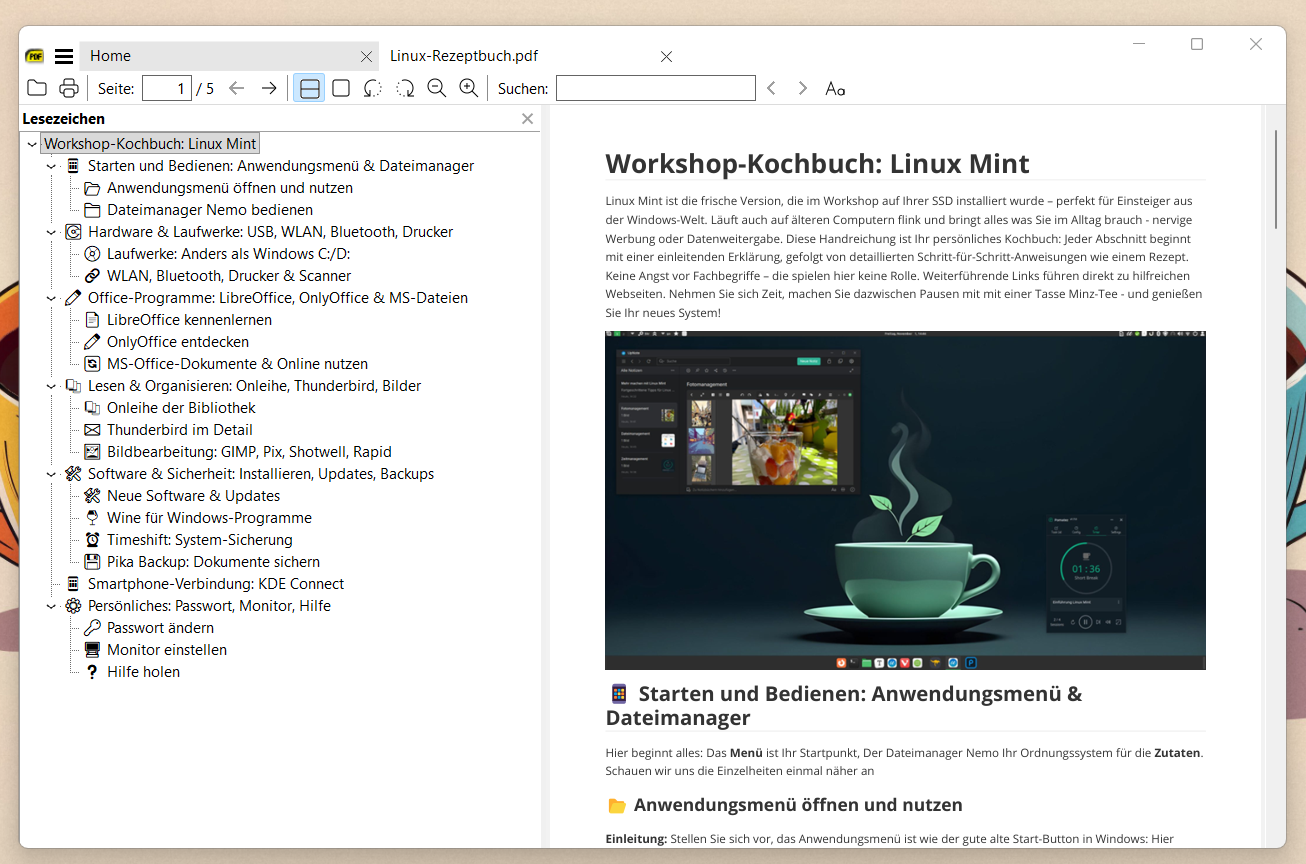Zoom in on the document
The image size is (1306, 864).
point(468,88)
